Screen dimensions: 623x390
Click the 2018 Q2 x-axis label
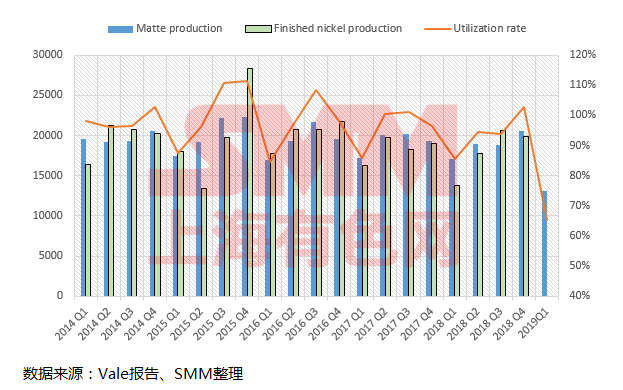click(x=462, y=324)
